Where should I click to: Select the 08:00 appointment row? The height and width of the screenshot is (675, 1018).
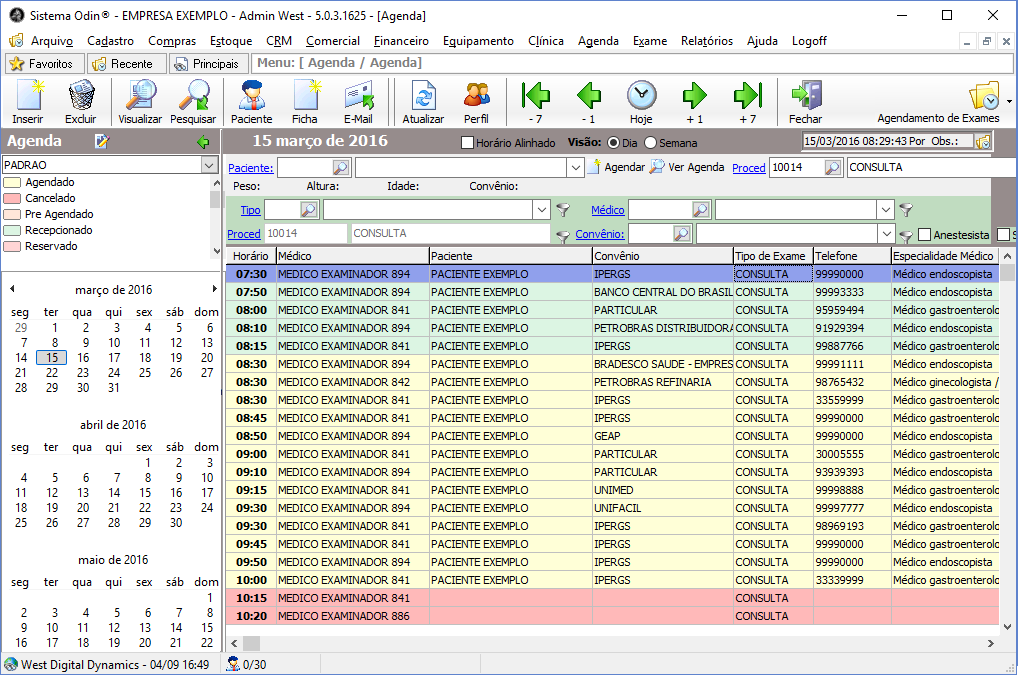[x=612, y=310]
